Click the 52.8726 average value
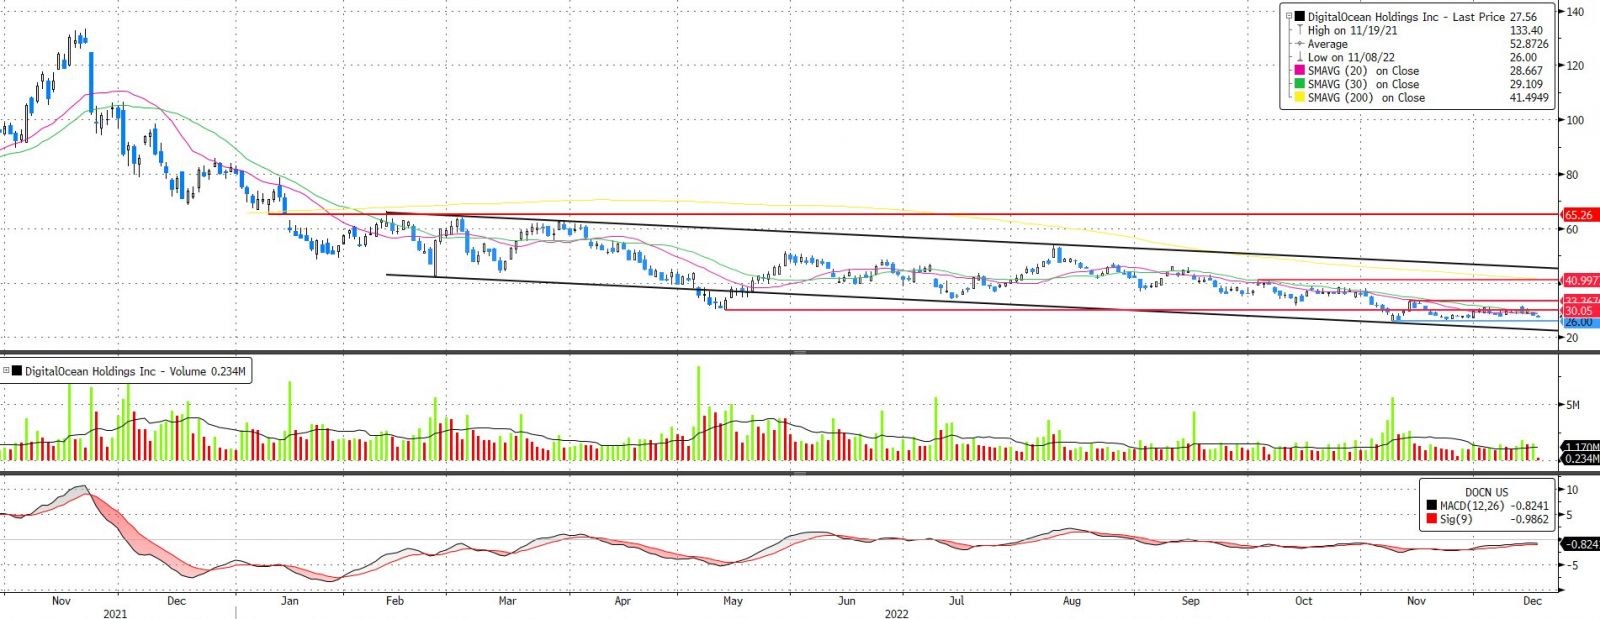This screenshot has width=1600, height=619. coord(1529,44)
